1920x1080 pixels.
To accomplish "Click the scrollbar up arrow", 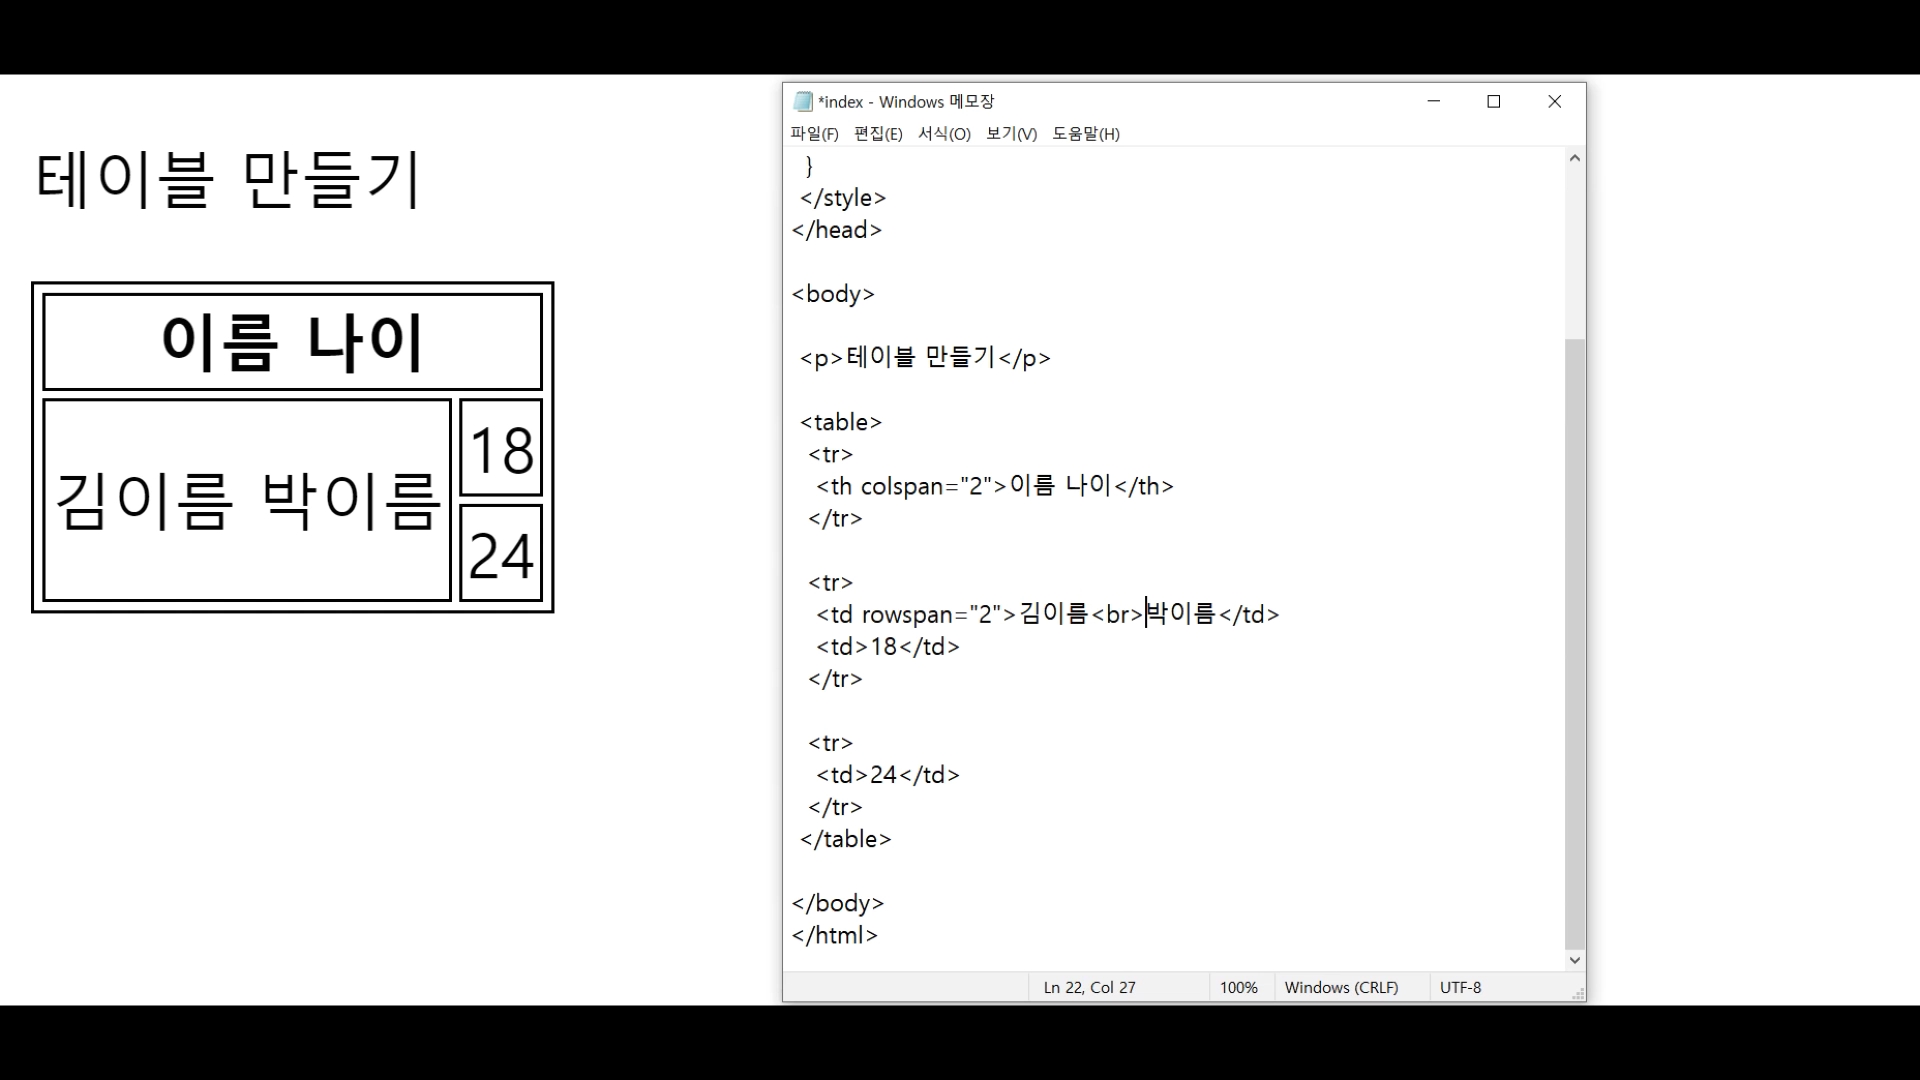I will (x=1575, y=158).
